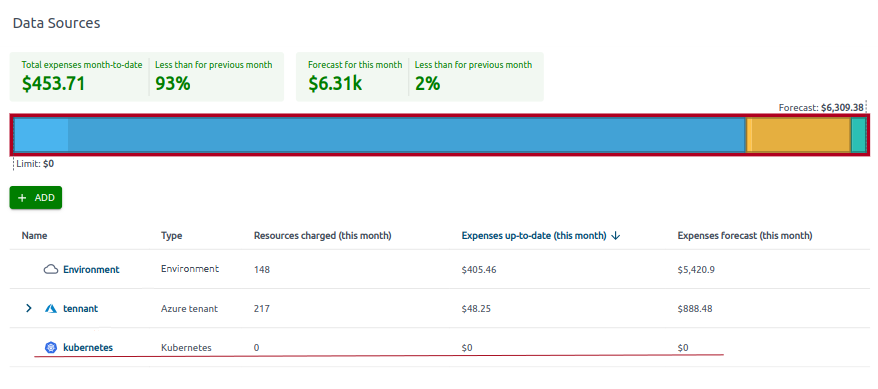The width and height of the screenshot is (878, 389).
Task: Open the Environment data source link
Action: click(x=91, y=269)
